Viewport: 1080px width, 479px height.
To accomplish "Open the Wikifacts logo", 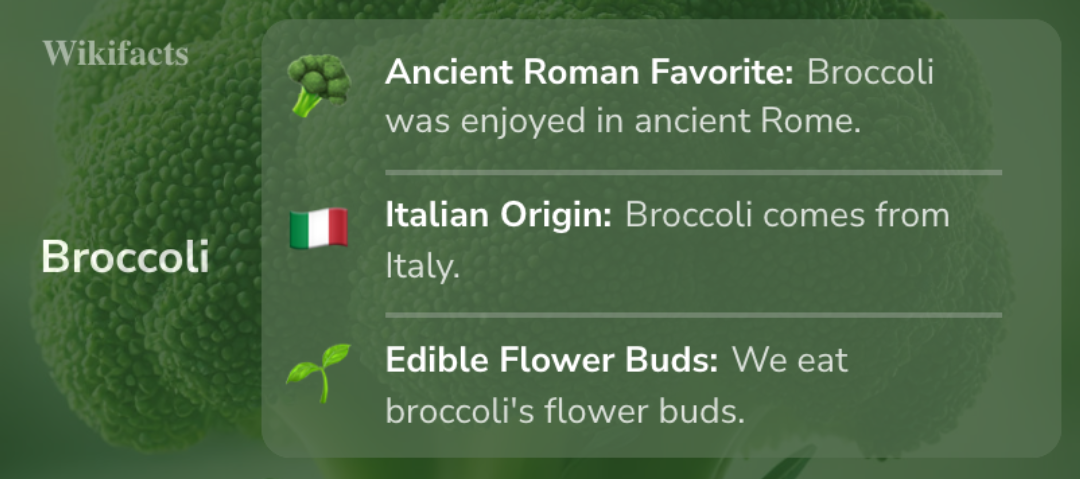I will (115, 53).
